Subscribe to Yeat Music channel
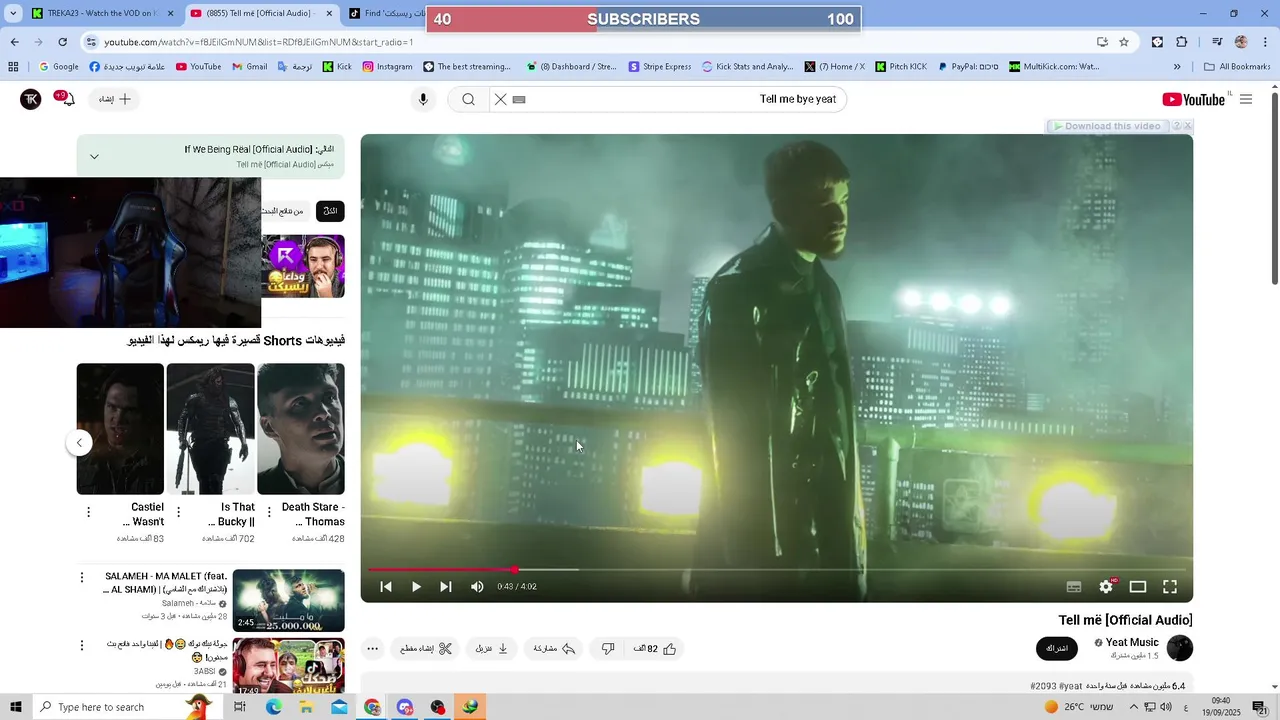Viewport: 1280px width, 720px height. pyautogui.click(x=1057, y=649)
